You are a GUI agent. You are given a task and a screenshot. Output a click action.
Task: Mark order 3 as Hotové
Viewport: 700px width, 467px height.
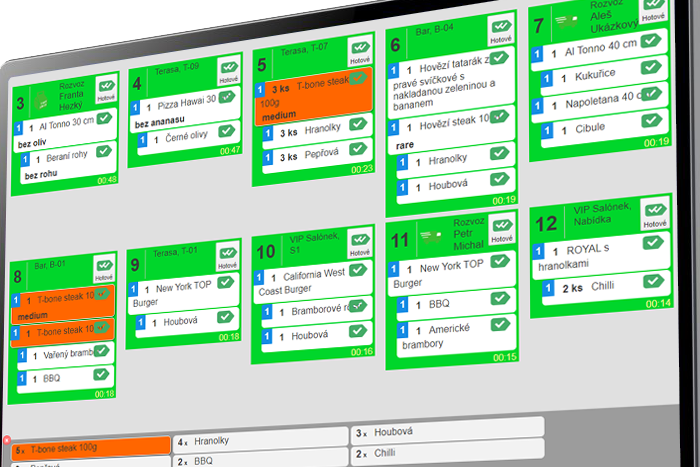coord(105,92)
